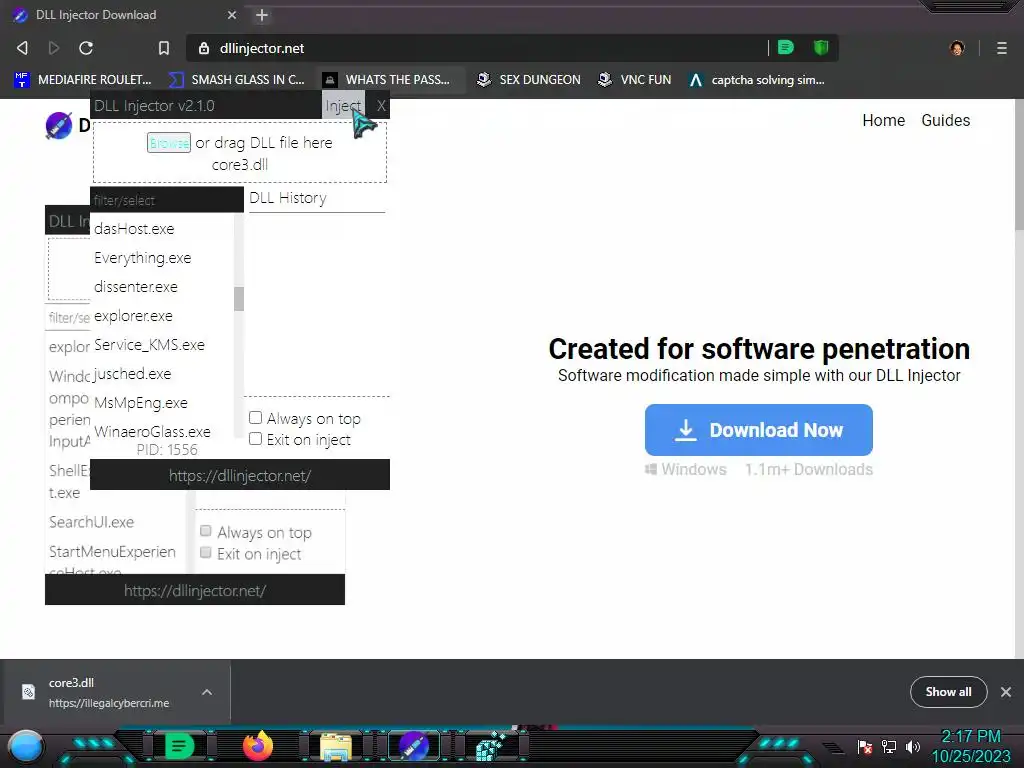
Task: Close the DLL Injector Download tab
Action: [232, 15]
